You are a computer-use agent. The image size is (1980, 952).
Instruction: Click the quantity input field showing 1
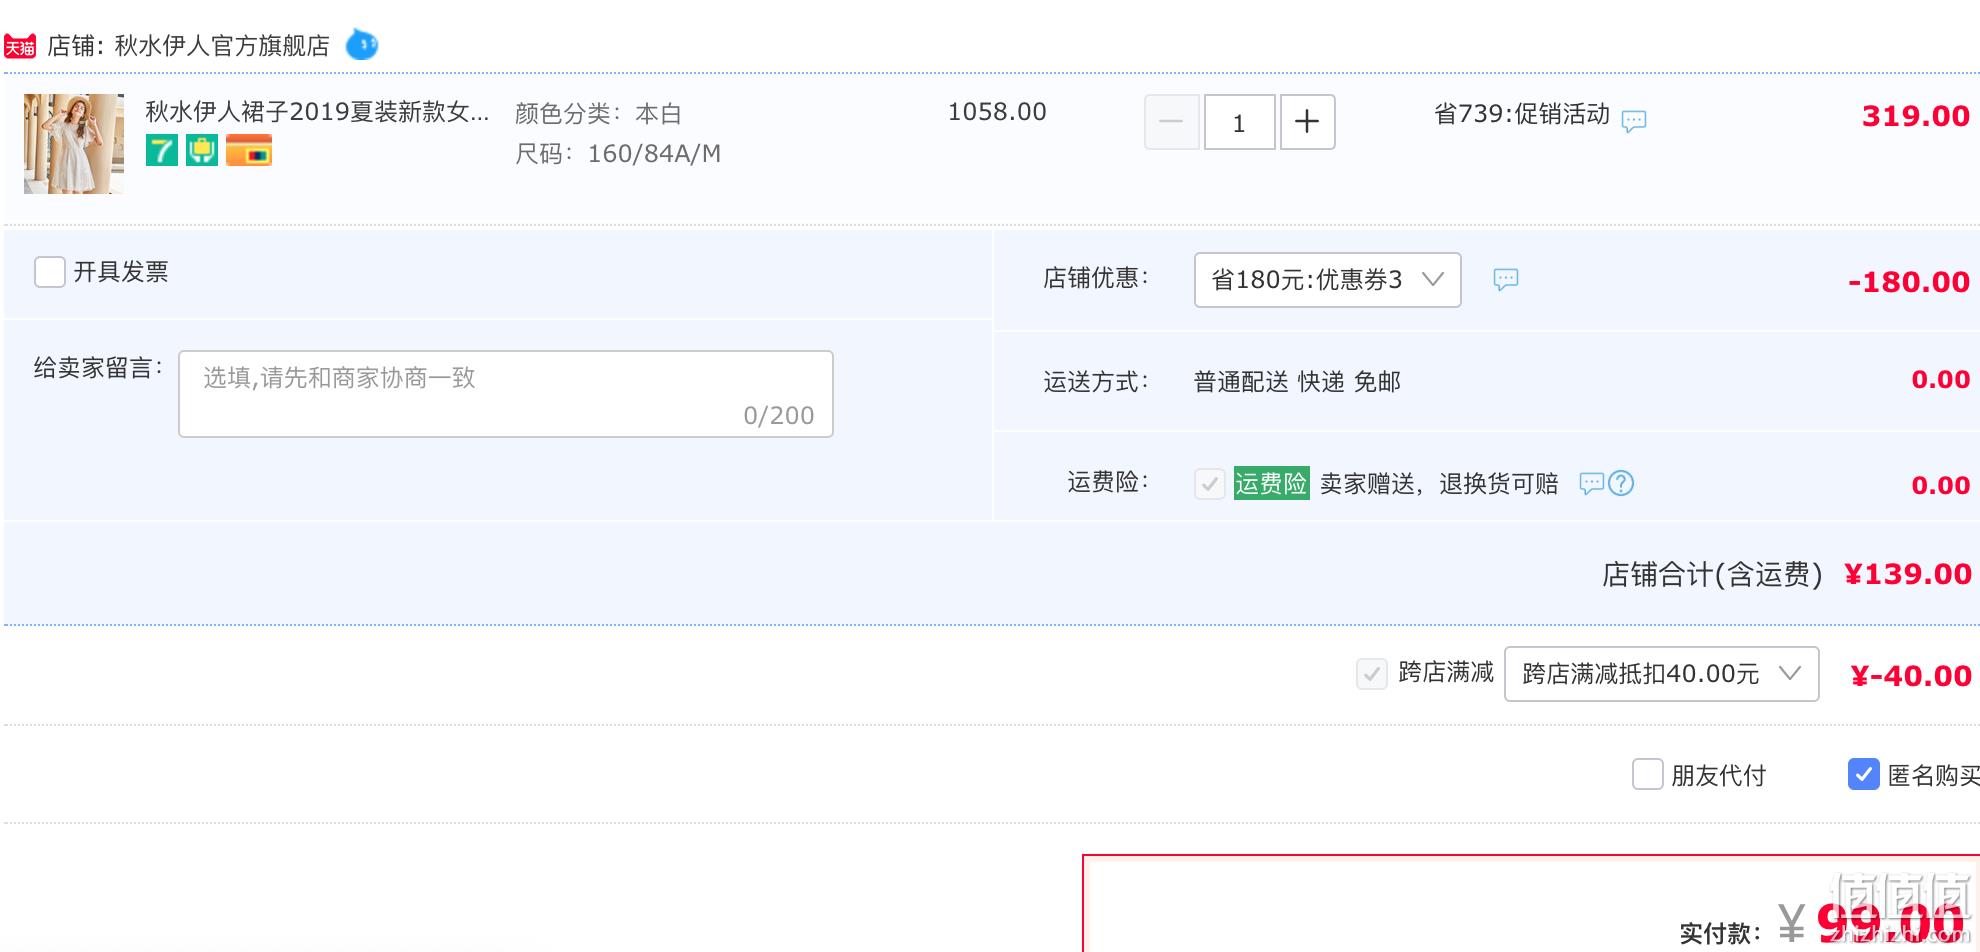1239,122
